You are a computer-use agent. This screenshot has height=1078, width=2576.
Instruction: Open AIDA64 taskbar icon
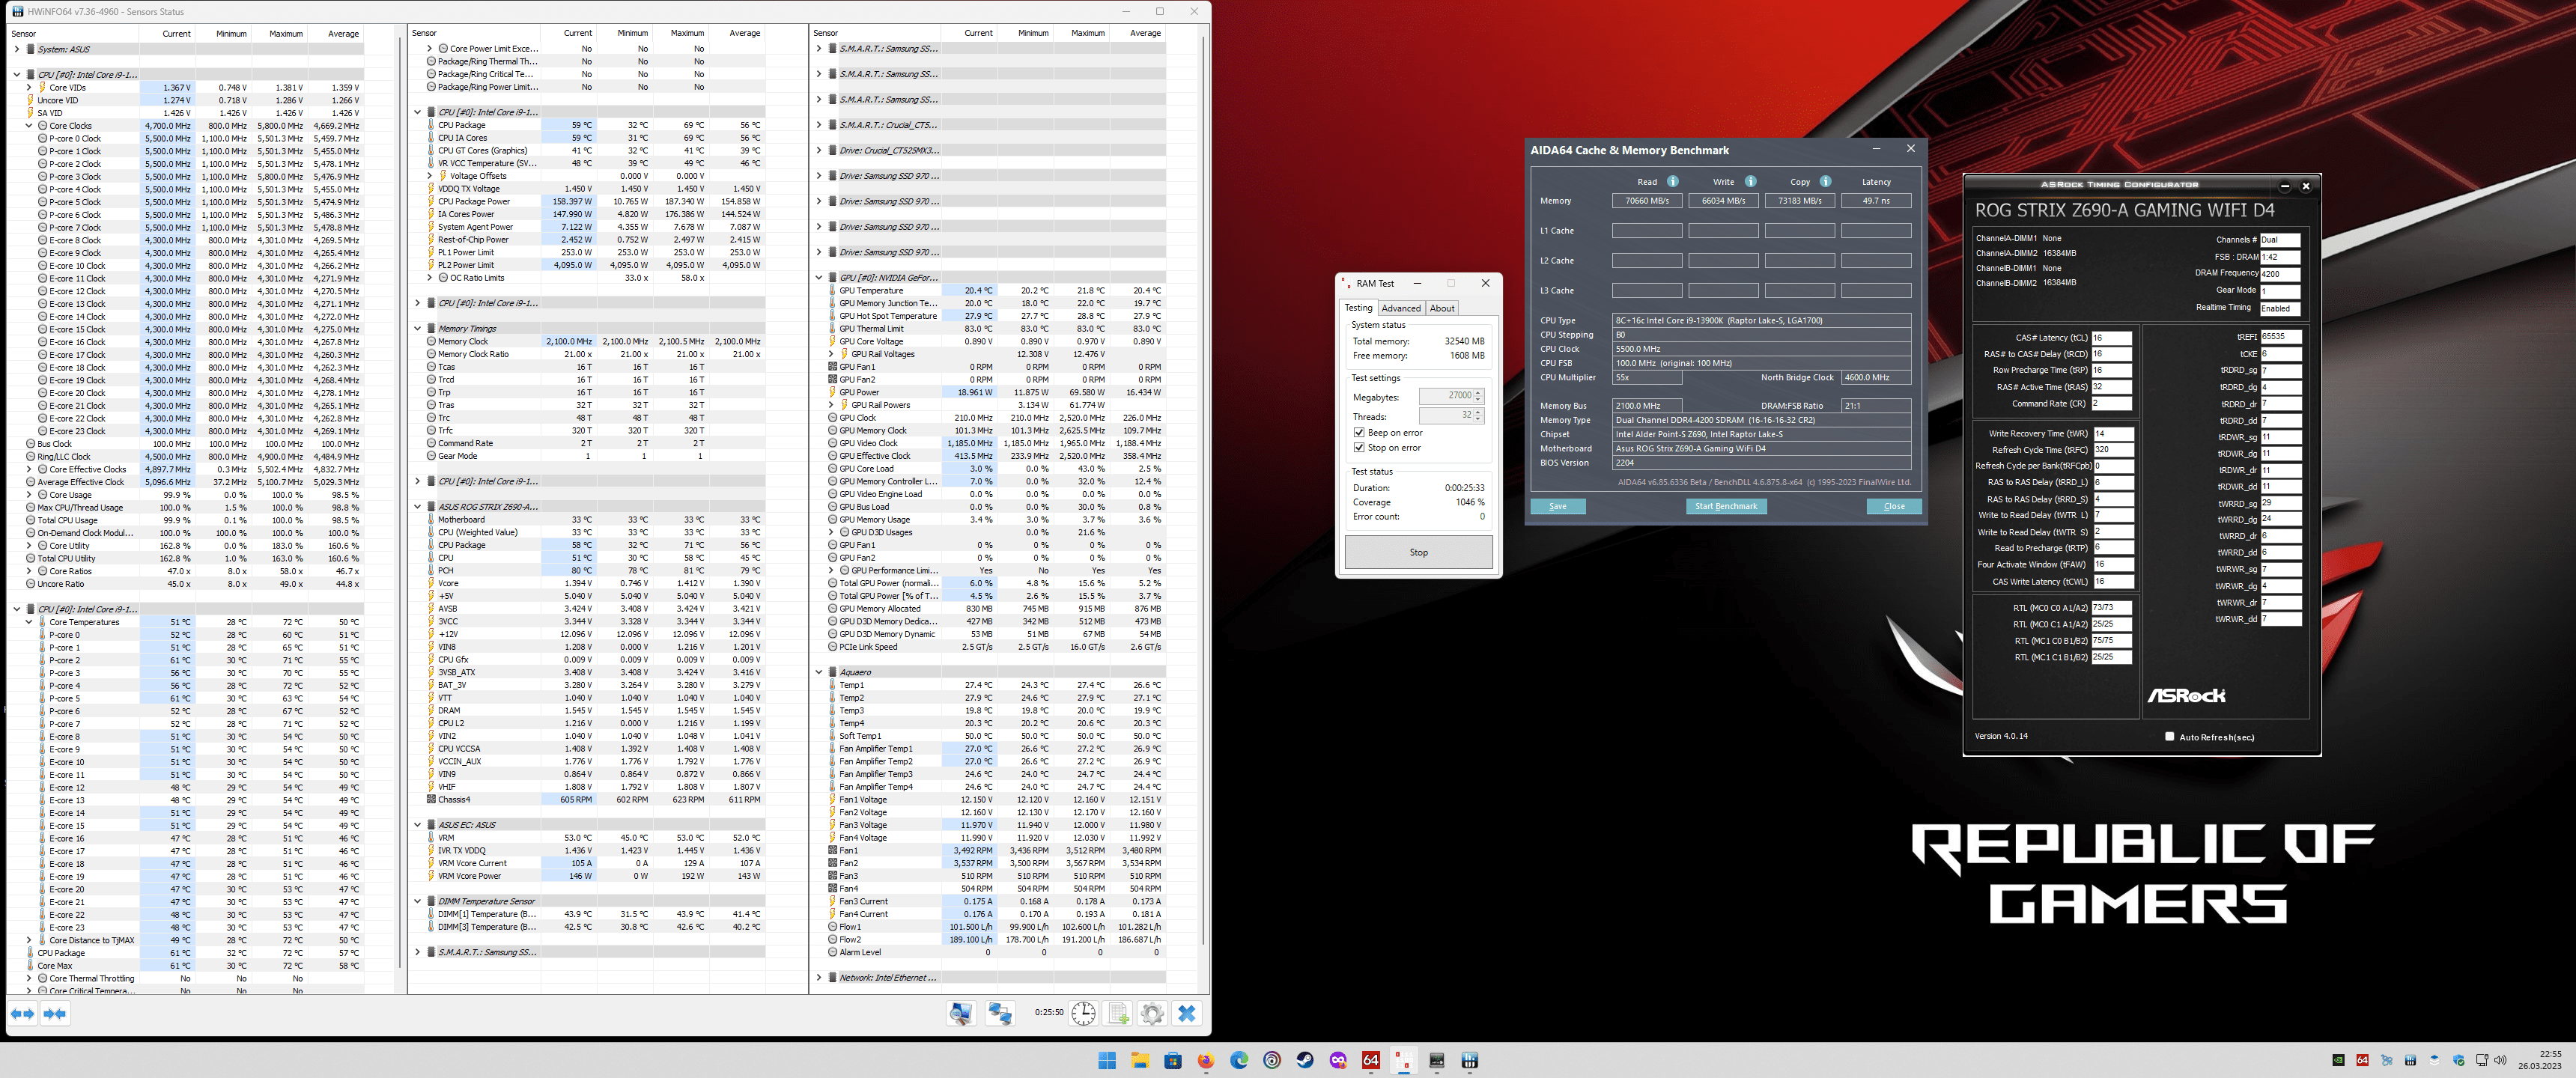1371,1060
